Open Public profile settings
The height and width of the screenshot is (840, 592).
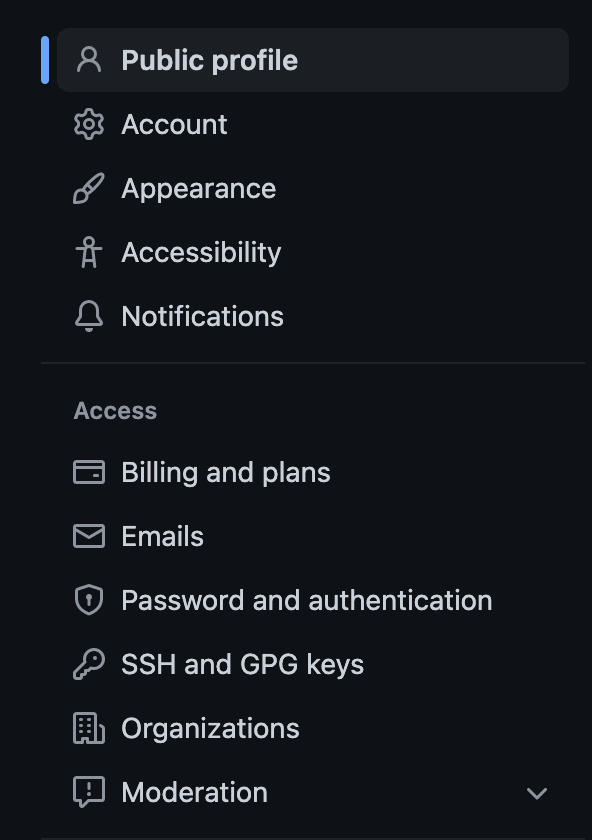click(x=209, y=60)
